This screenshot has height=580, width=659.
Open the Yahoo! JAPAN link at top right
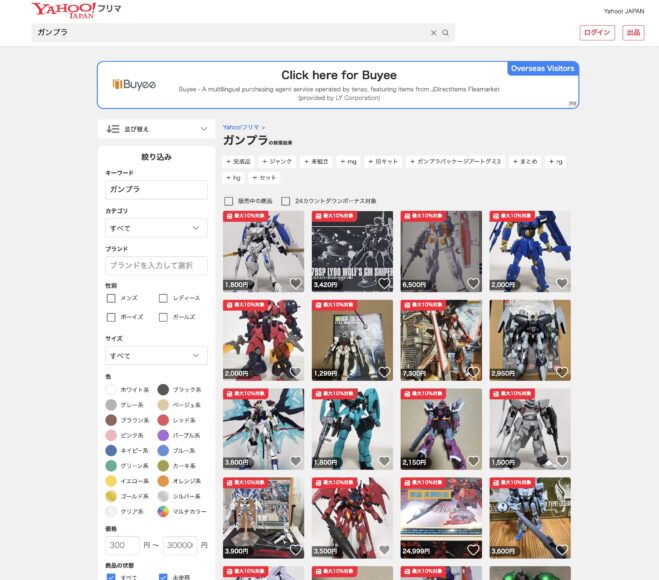tap(624, 11)
